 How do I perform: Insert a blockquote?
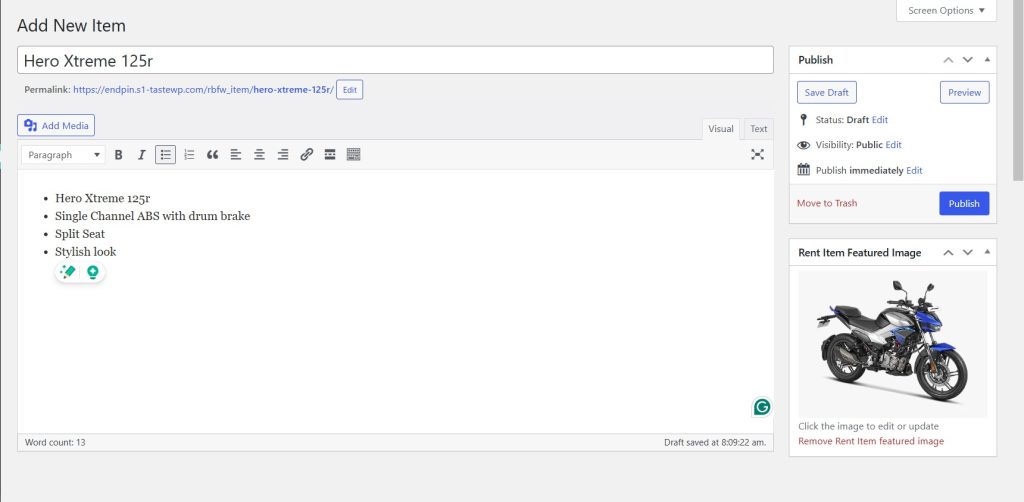[x=212, y=155]
